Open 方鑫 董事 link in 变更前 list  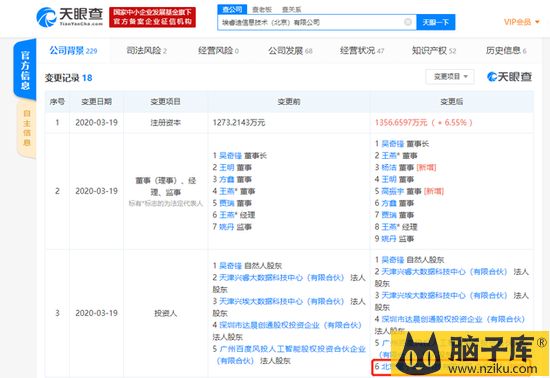(x=227, y=180)
